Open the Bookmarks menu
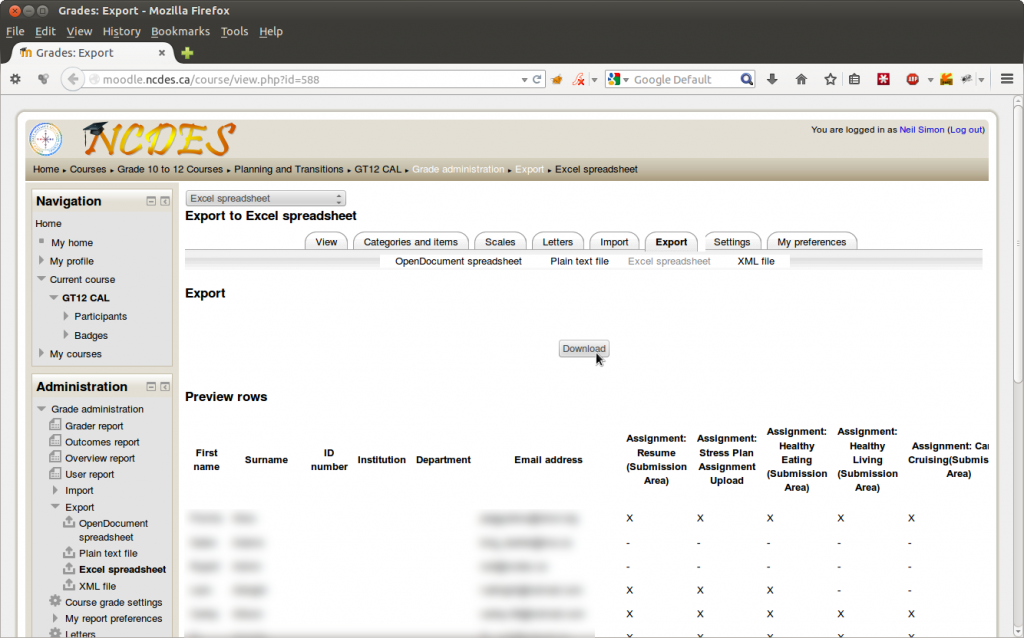Image resolution: width=1024 pixels, height=638 pixels. pyautogui.click(x=180, y=31)
